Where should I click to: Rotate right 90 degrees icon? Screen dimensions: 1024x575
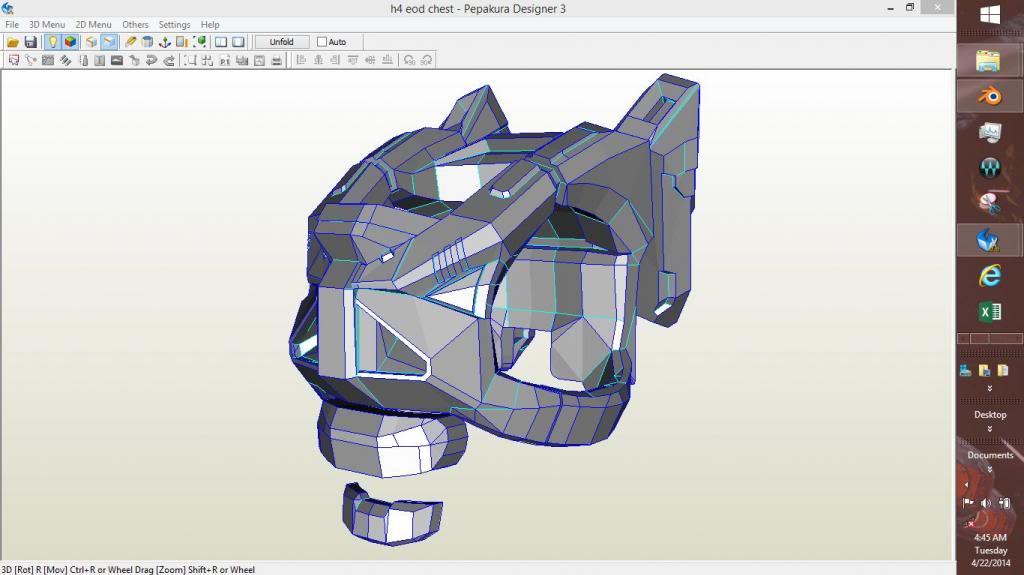(x=426, y=60)
